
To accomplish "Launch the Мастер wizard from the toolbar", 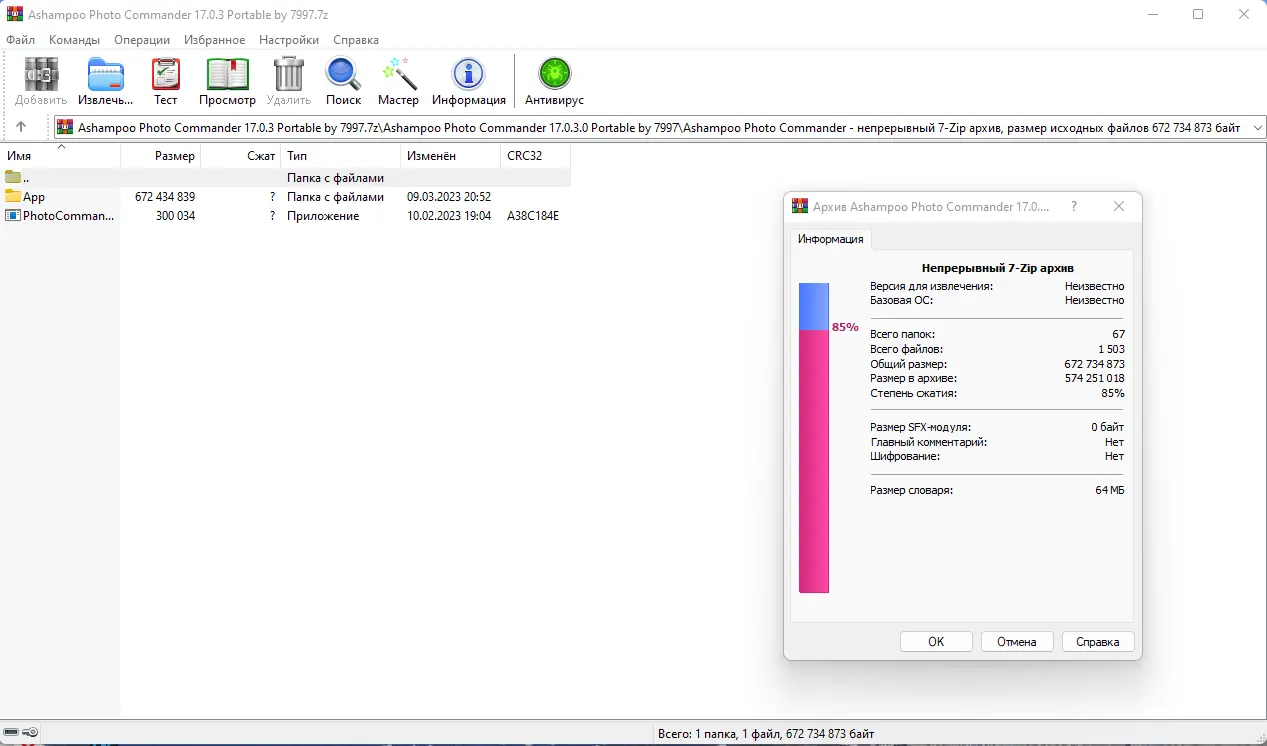I will coord(398,75).
